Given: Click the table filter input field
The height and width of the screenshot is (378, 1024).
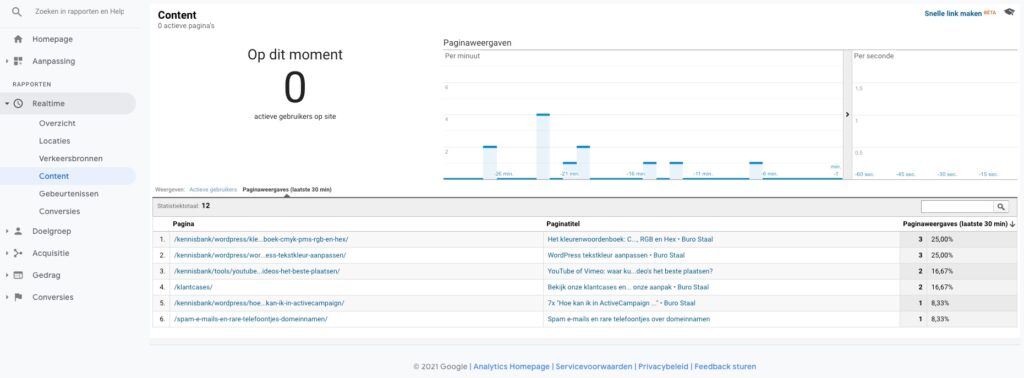Looking at the screenshot, I should pos(957,206).
